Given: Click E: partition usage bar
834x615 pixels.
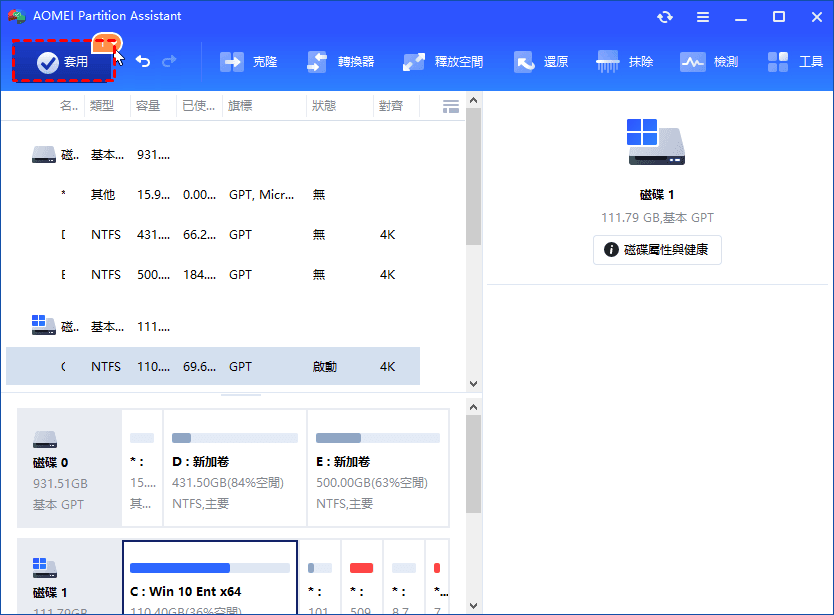Looking at the screenshot, I should pos(378,438).
